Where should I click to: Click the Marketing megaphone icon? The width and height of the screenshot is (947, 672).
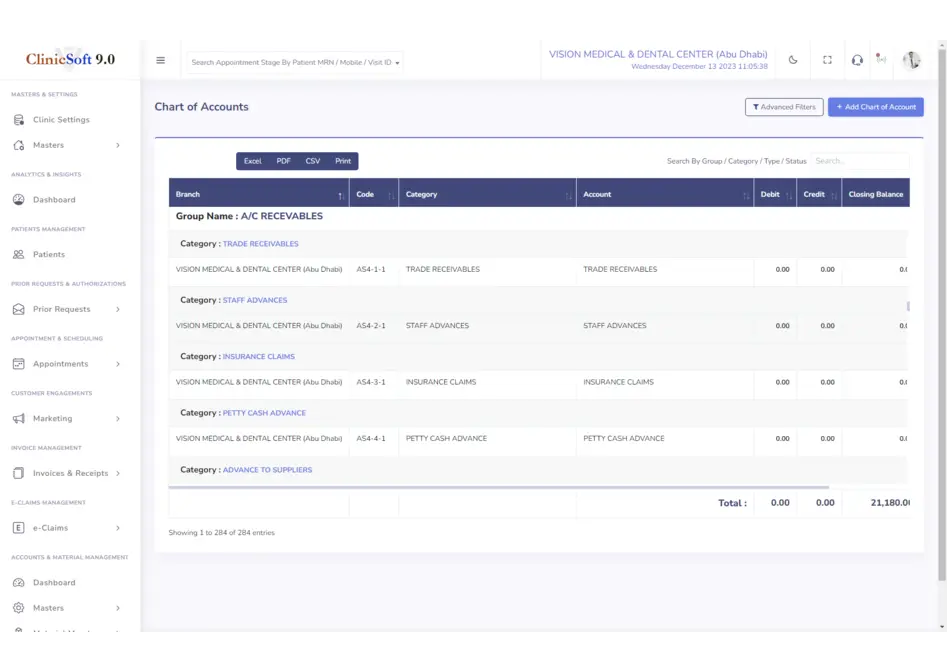point(19,419)
